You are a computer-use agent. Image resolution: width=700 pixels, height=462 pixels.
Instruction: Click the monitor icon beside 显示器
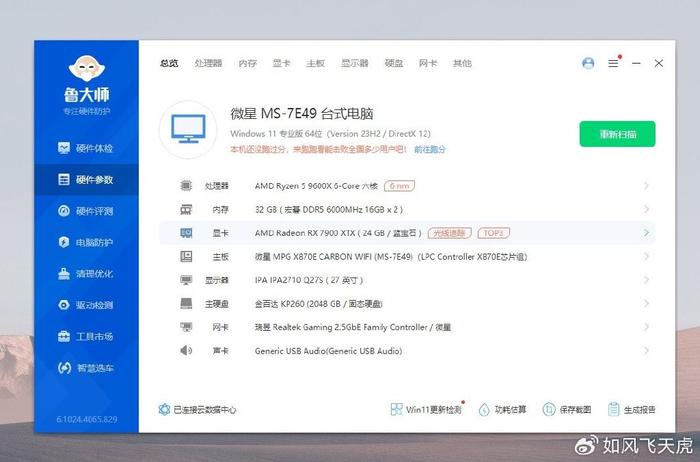pyautogui.click(x=186, y=280)
